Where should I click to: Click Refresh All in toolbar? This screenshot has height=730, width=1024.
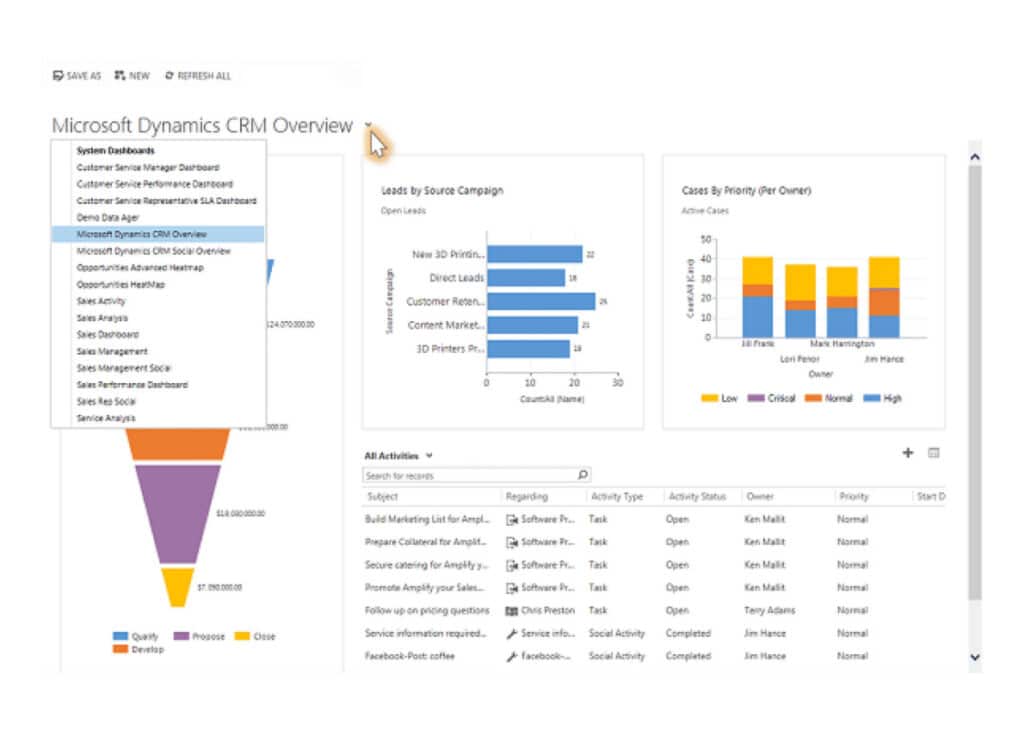point(198,76)
